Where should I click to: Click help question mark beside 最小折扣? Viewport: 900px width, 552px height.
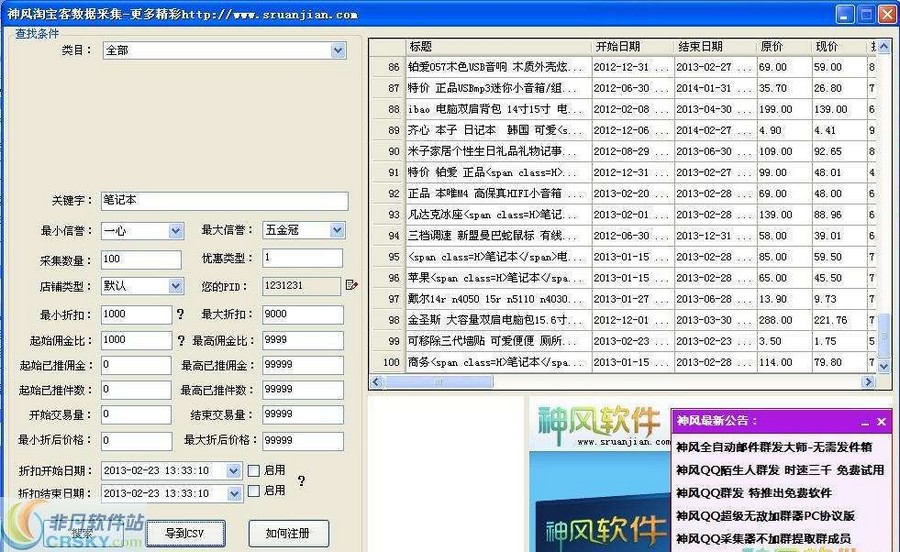(180, 314)
